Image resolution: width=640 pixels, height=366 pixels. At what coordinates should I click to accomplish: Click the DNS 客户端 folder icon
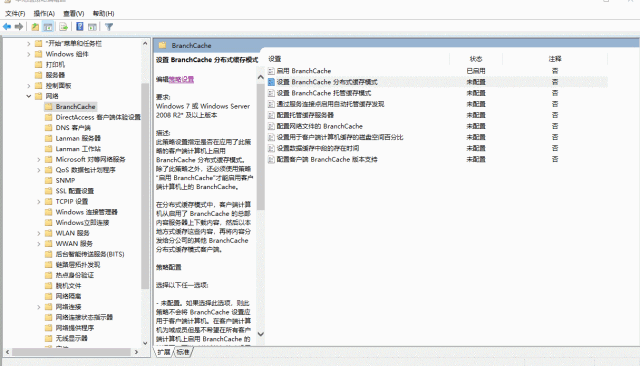[x=49, y=128]
